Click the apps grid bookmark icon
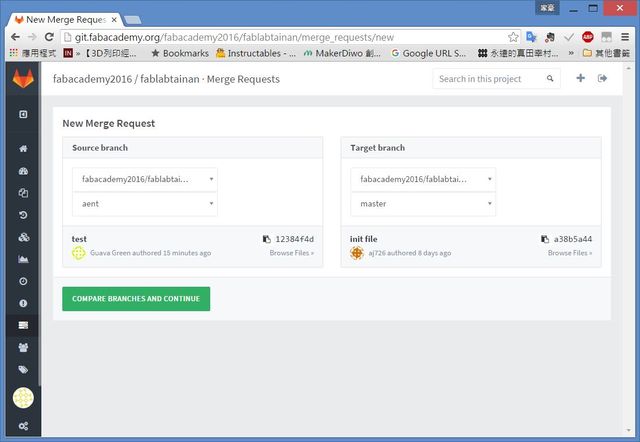640x442 pixels. pos(13,53)
